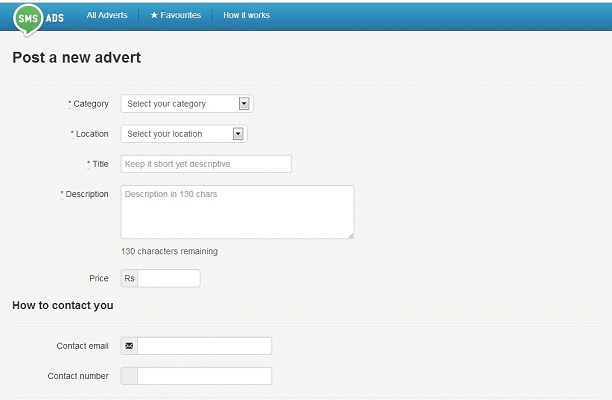Click inside the Description text area
This screenshot has height=400, width=612.
[237, 212]
